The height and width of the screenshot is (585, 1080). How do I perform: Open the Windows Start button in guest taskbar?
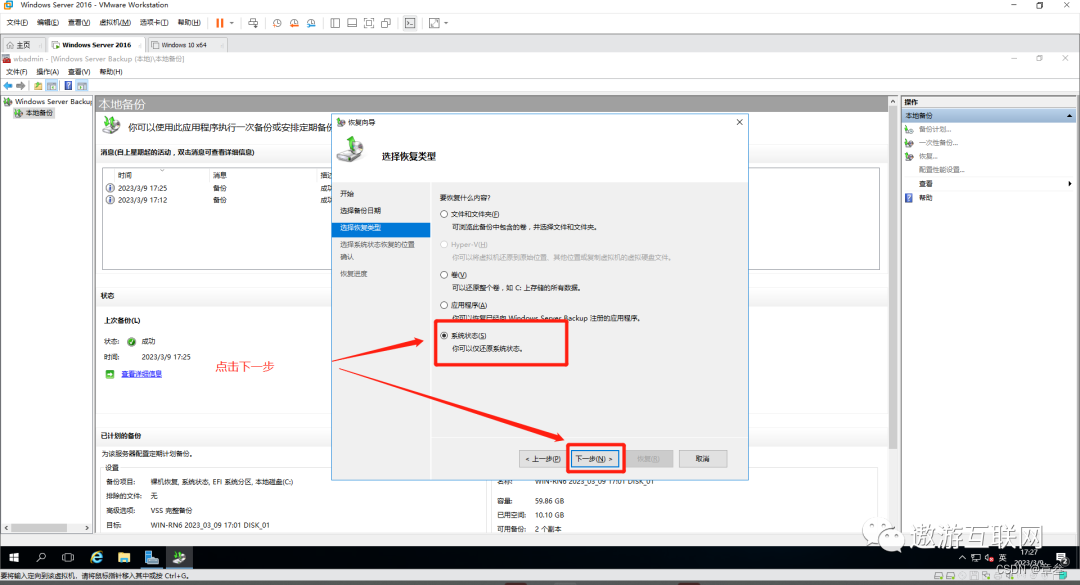coord(14,557)
